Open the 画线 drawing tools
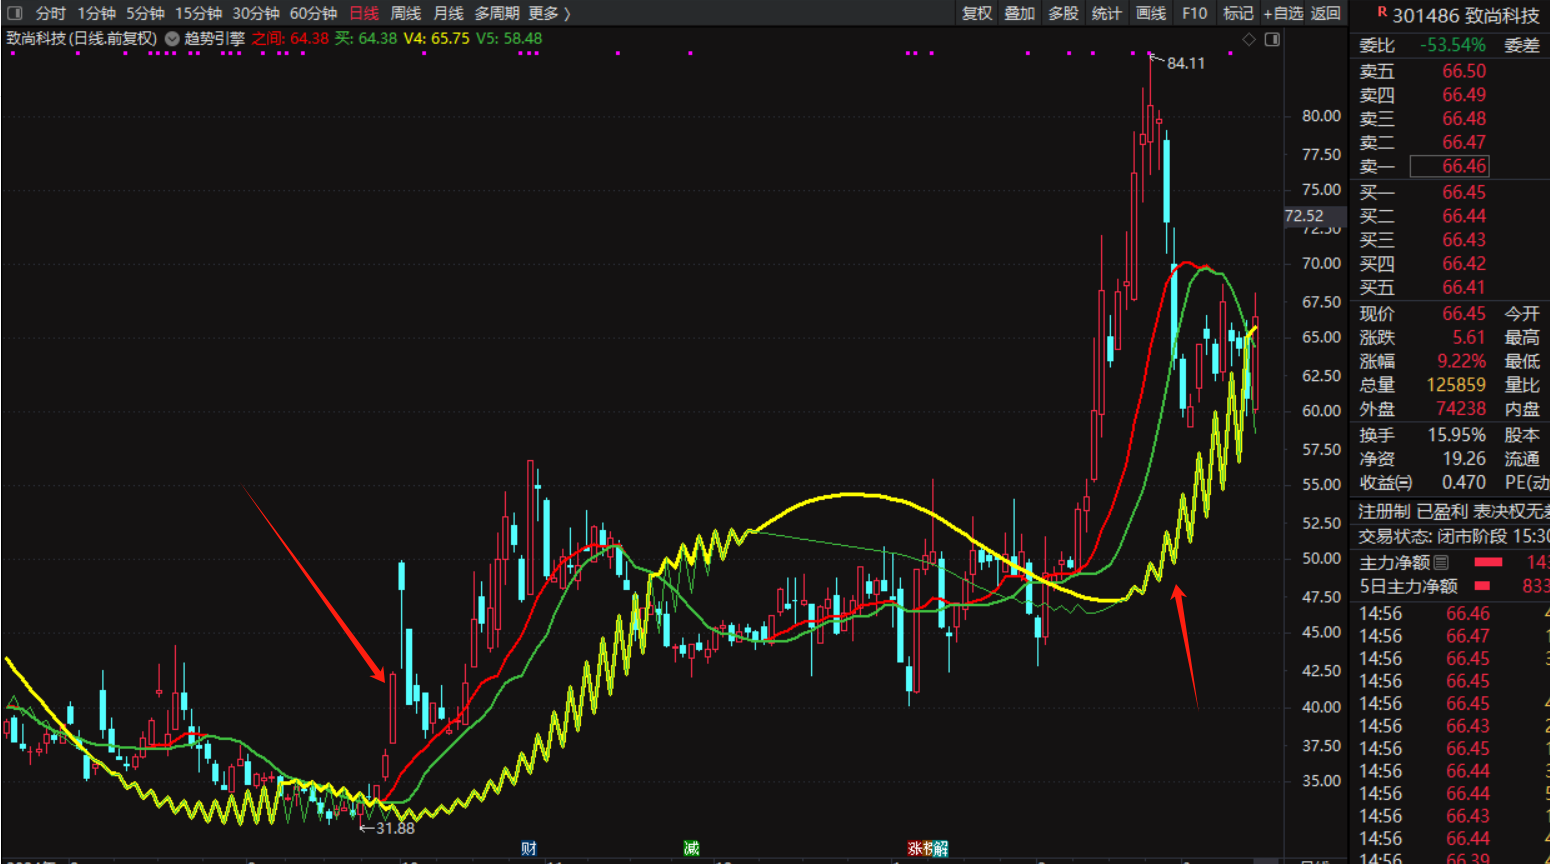This screenshot has width=1550, height=864. pos(1151,13)
